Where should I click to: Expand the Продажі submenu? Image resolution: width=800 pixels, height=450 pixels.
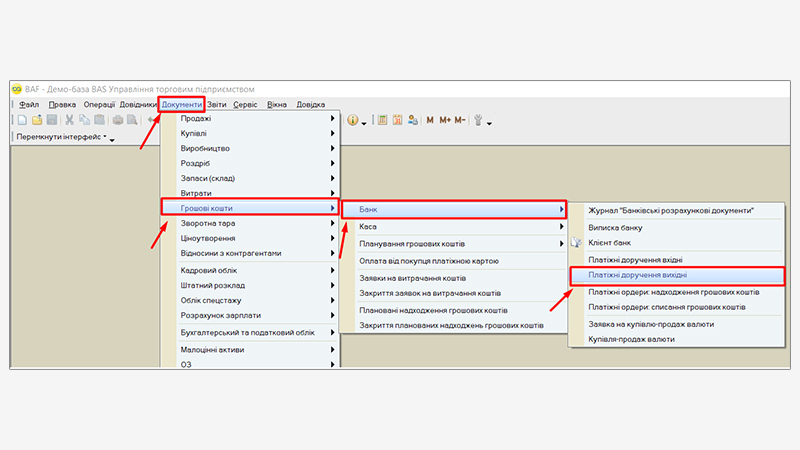(250, 119)
